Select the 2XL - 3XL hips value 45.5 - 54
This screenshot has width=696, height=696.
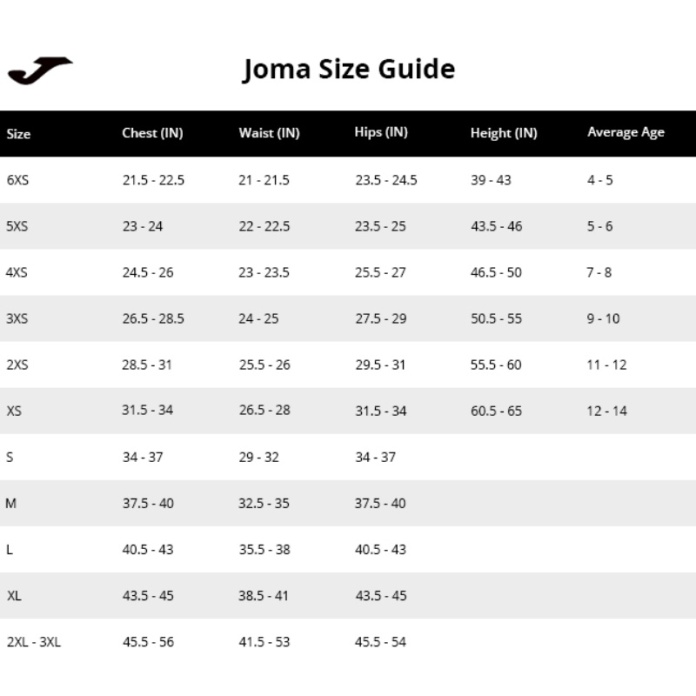(x=380, y=642)
